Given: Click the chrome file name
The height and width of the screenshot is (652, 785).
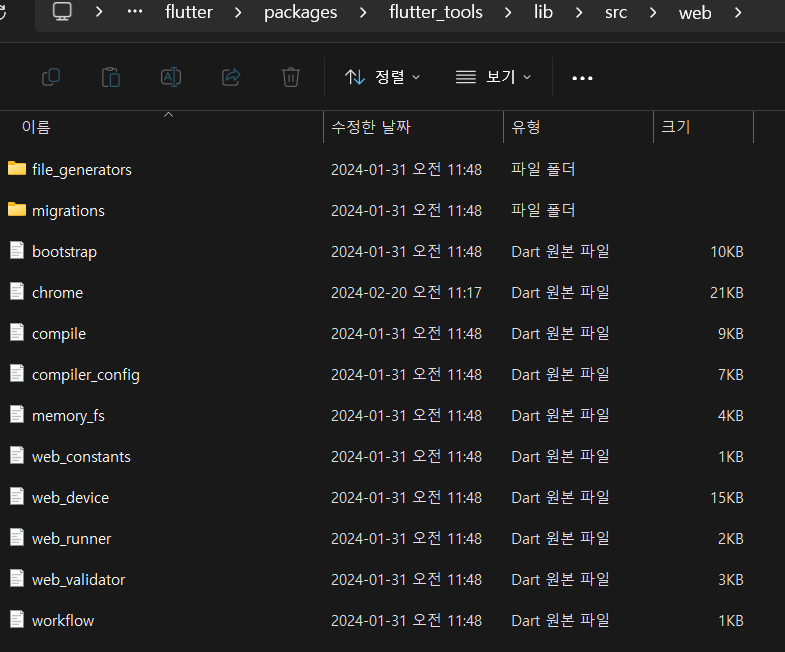Looking at the screenshot, I should pyautogui.click(x=58, y=292).
